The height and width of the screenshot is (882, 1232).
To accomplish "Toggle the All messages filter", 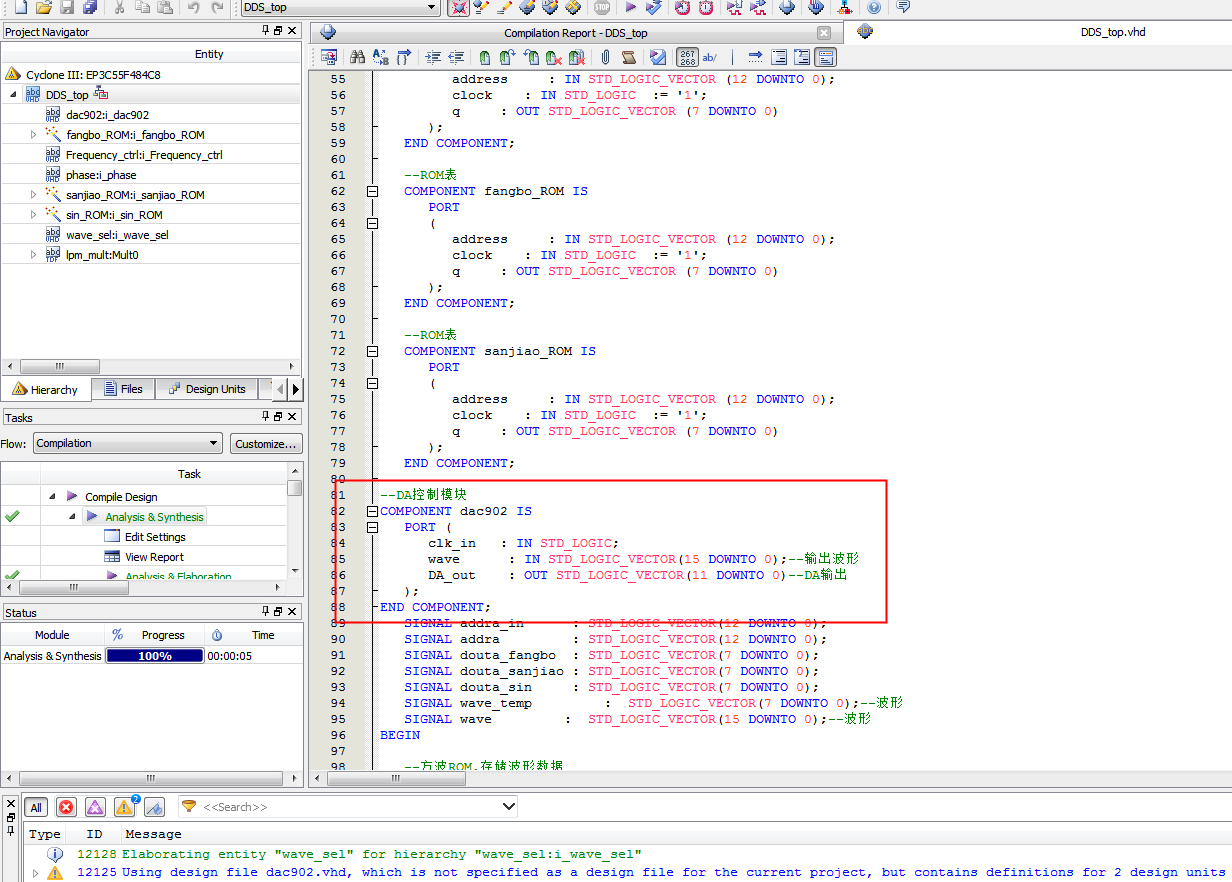I will click(x=35, y=807).
